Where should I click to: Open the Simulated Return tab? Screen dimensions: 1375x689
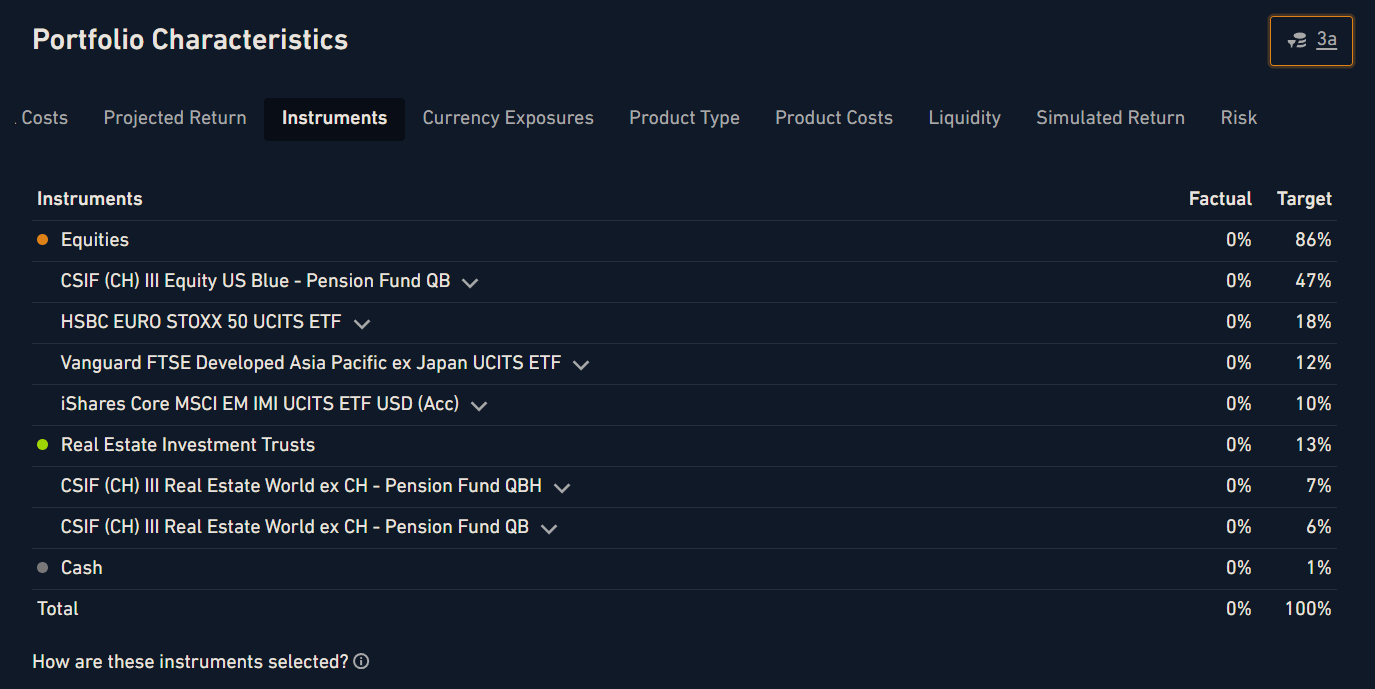tap(1110, 118)
